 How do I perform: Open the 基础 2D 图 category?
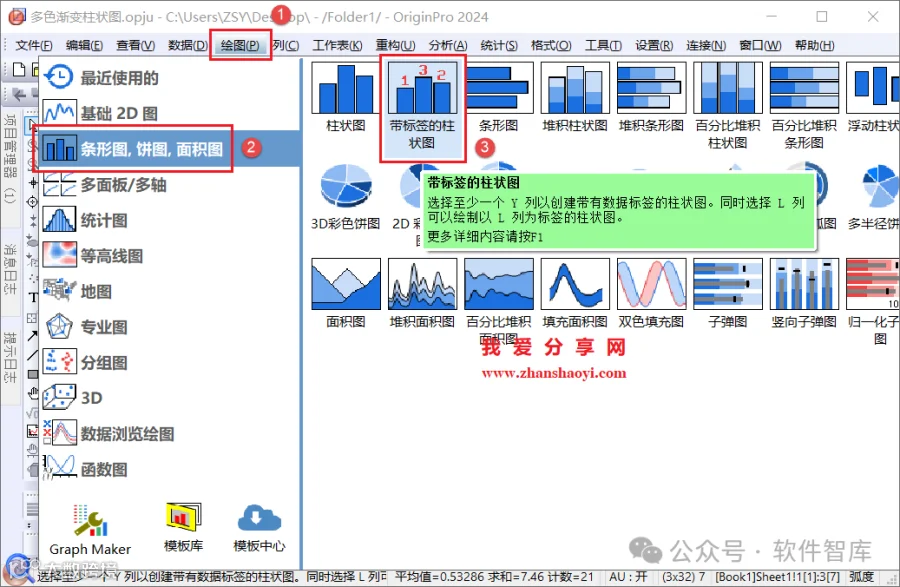click(x=170, y=113)
